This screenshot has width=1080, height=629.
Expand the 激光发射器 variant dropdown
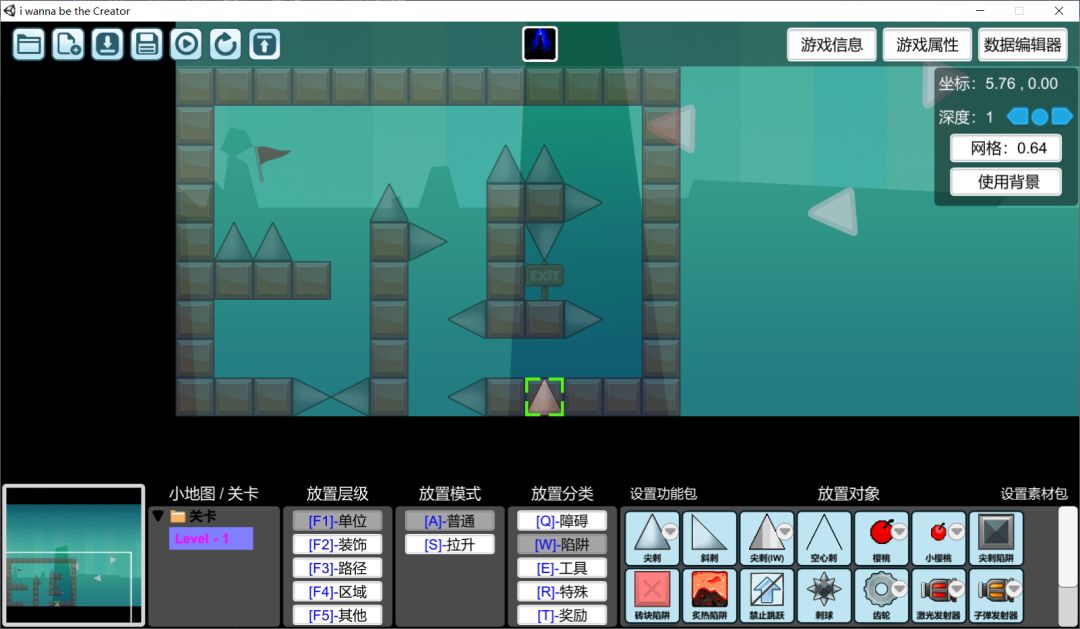pyautogui.click(x=957, y=589)
